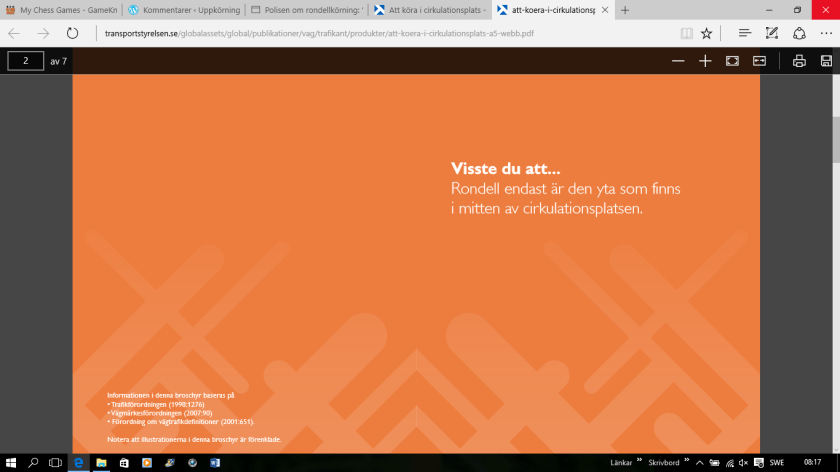Image resolution: width=840 pixels, height=472 pixels.
Task: Refresh the current page
Action: point(72,33)
